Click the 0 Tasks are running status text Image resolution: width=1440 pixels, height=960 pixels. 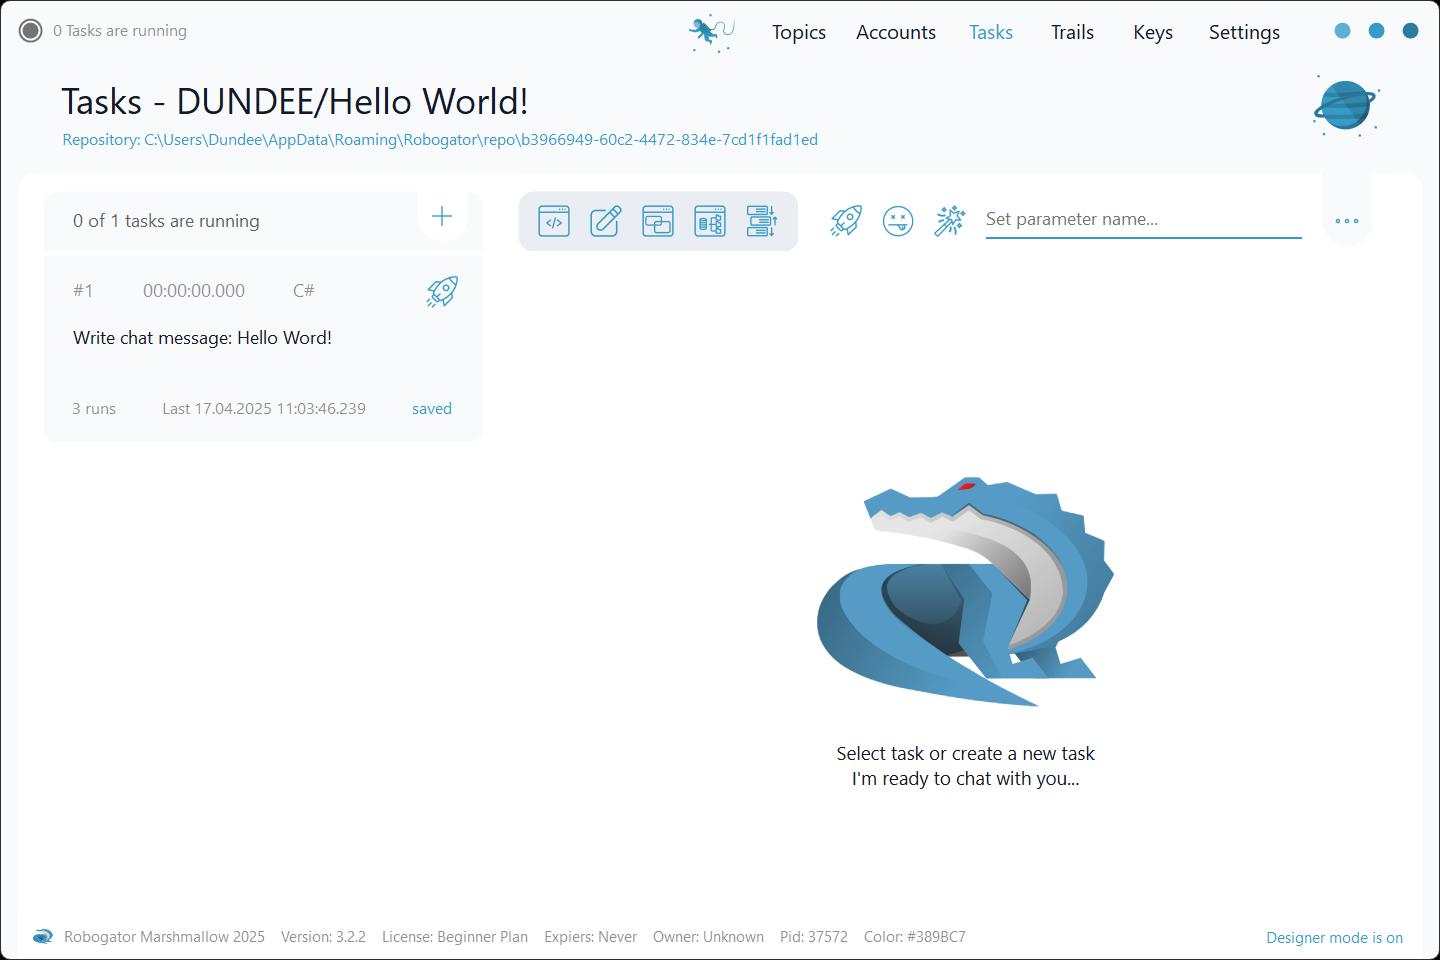click(120, 31)
